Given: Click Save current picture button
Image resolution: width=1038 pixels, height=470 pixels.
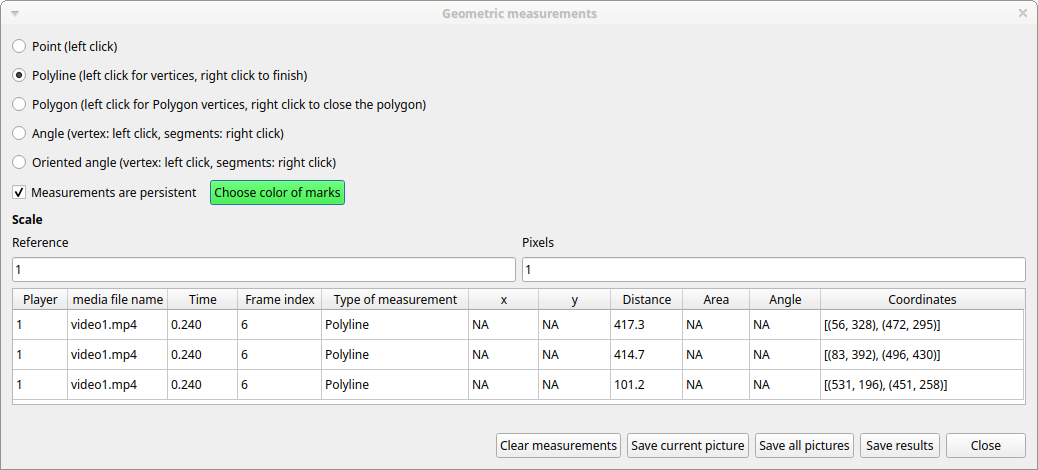Looking at the screenshot, I should click(x=688, y=446).
